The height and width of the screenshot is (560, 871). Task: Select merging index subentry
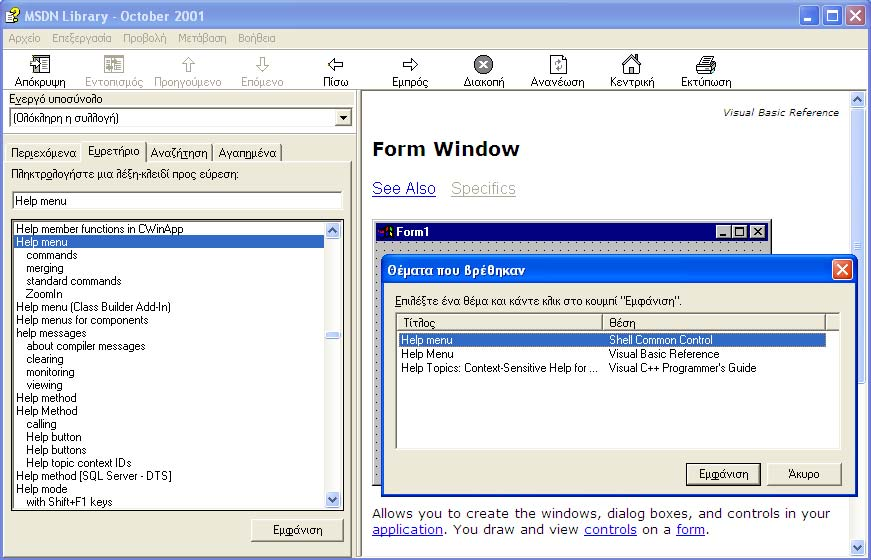point(44,268)
